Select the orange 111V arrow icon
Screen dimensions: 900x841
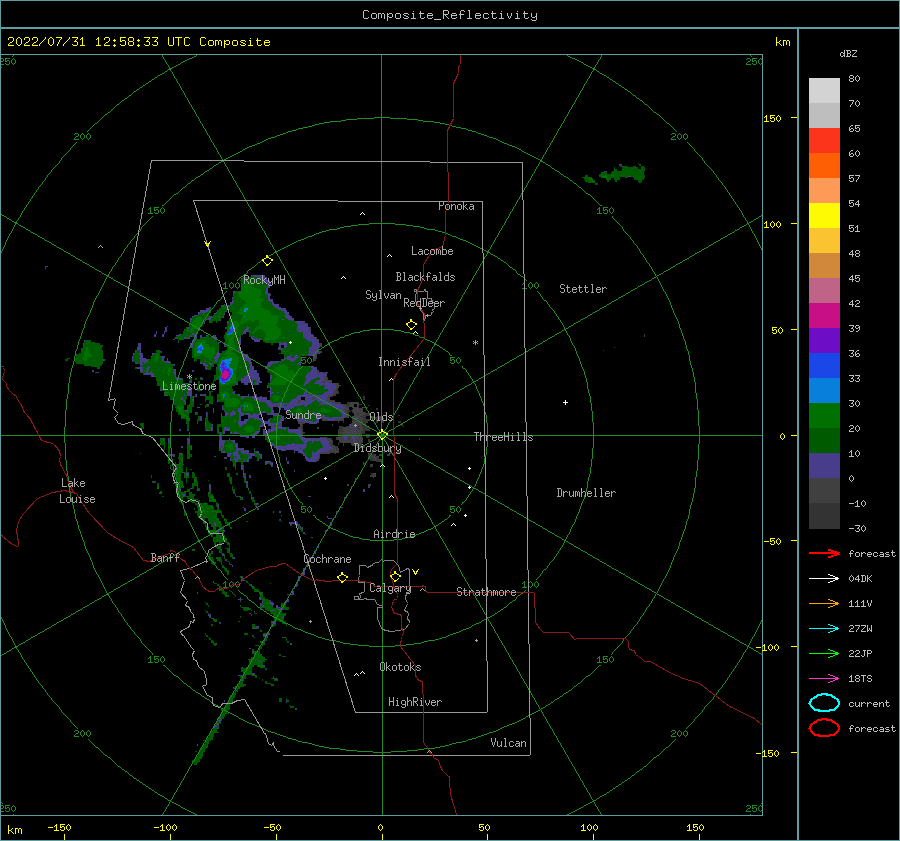click(824, 603)
